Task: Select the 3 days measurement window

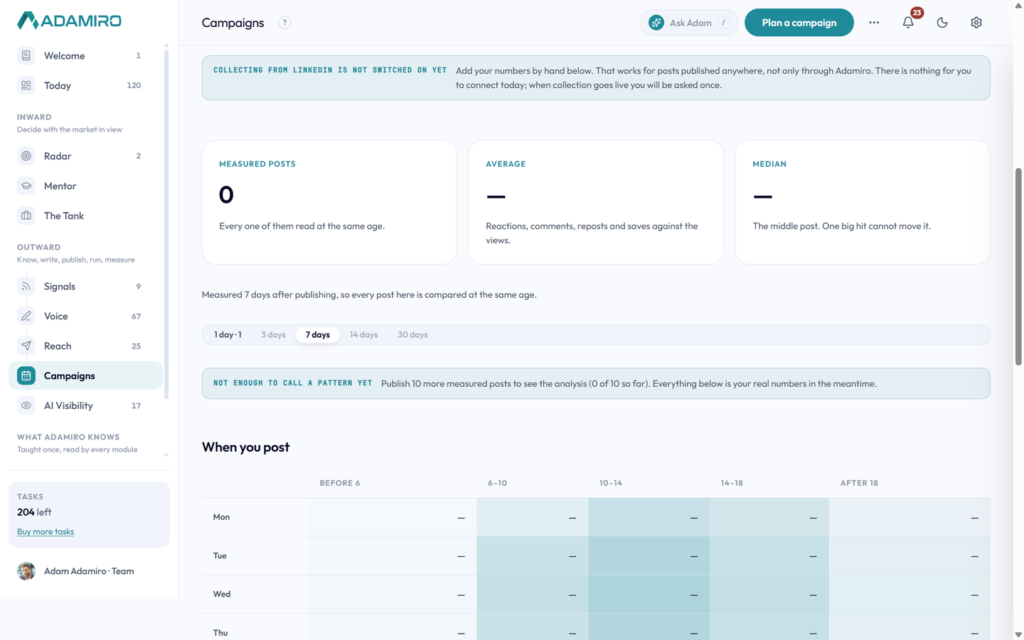Action: pyautogui.click(x=273, y=334)
